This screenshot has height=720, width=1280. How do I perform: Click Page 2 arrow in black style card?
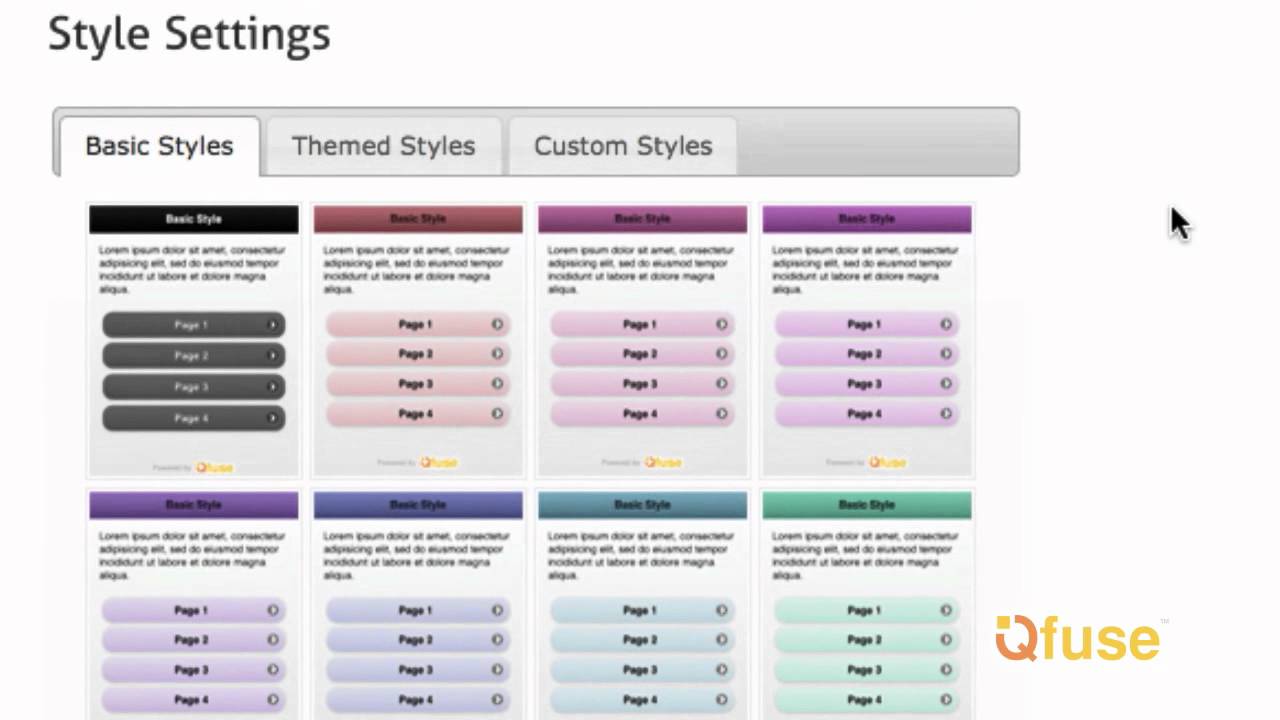(x=272, y=356)
